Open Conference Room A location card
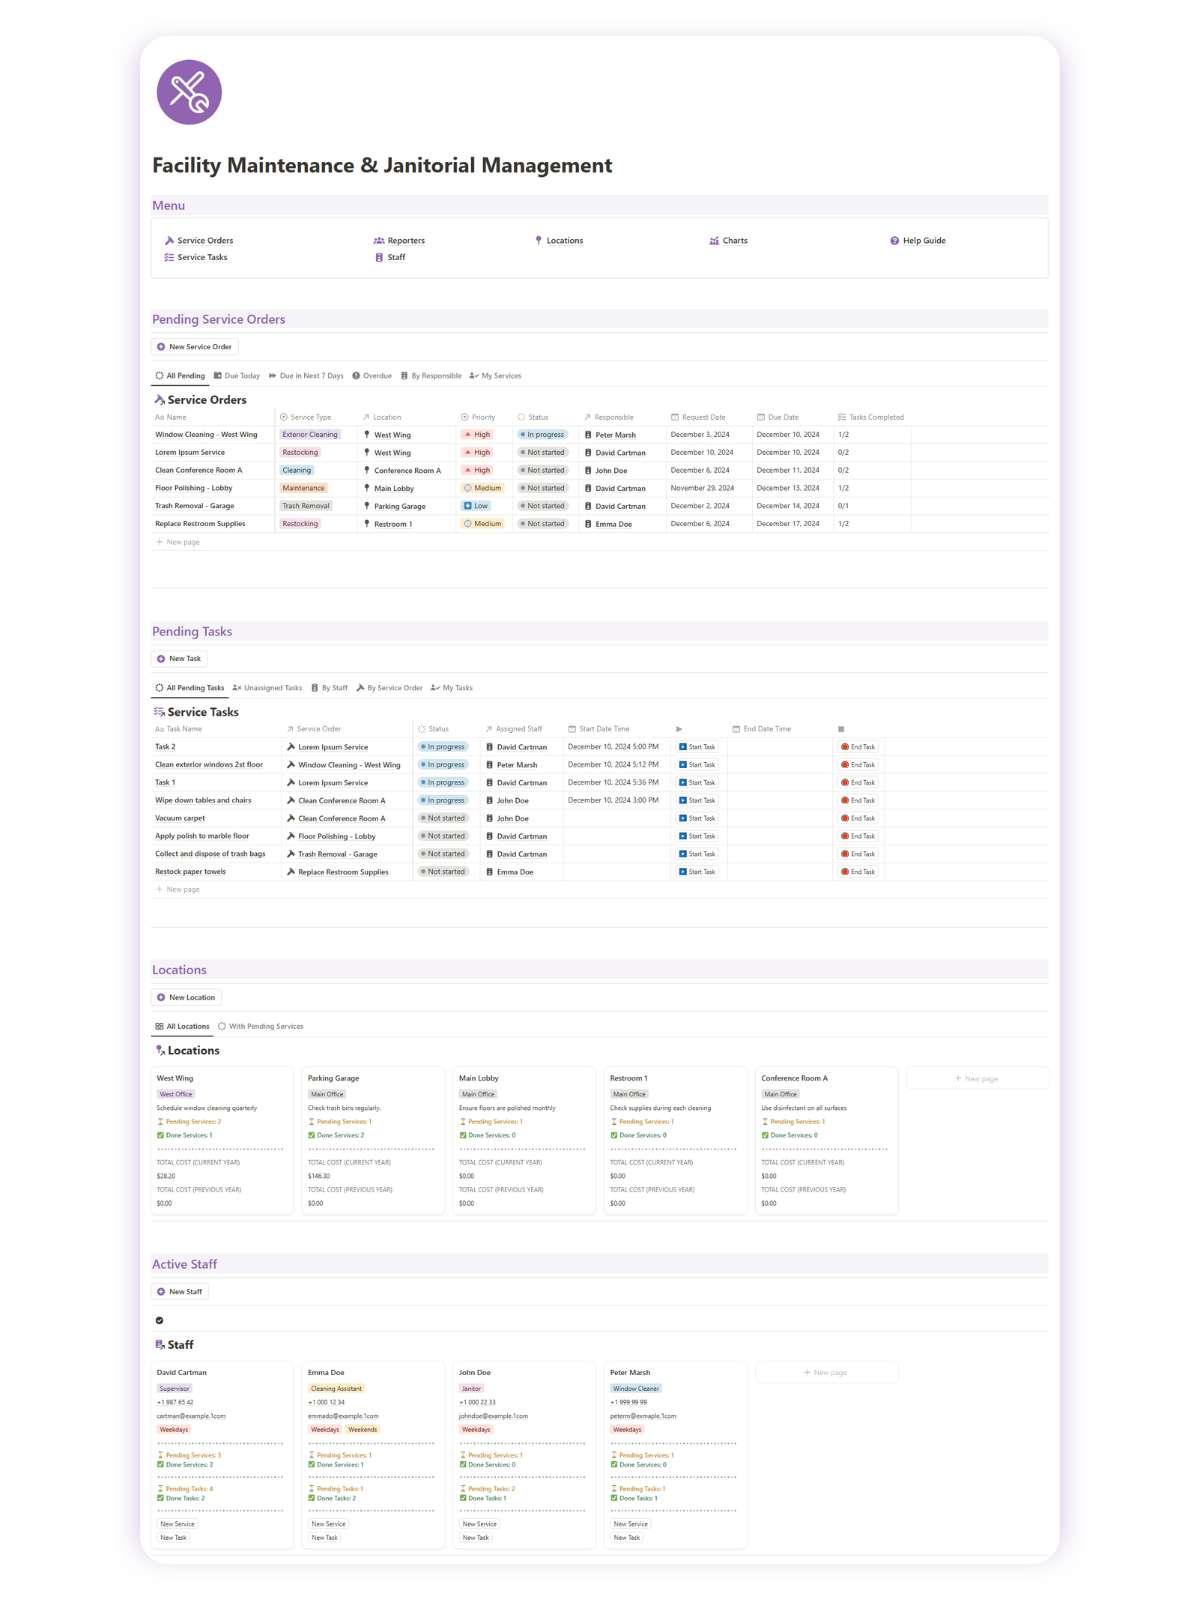The height and width of the screenshot is (1600, 1200). click(x=827, y=1141)
